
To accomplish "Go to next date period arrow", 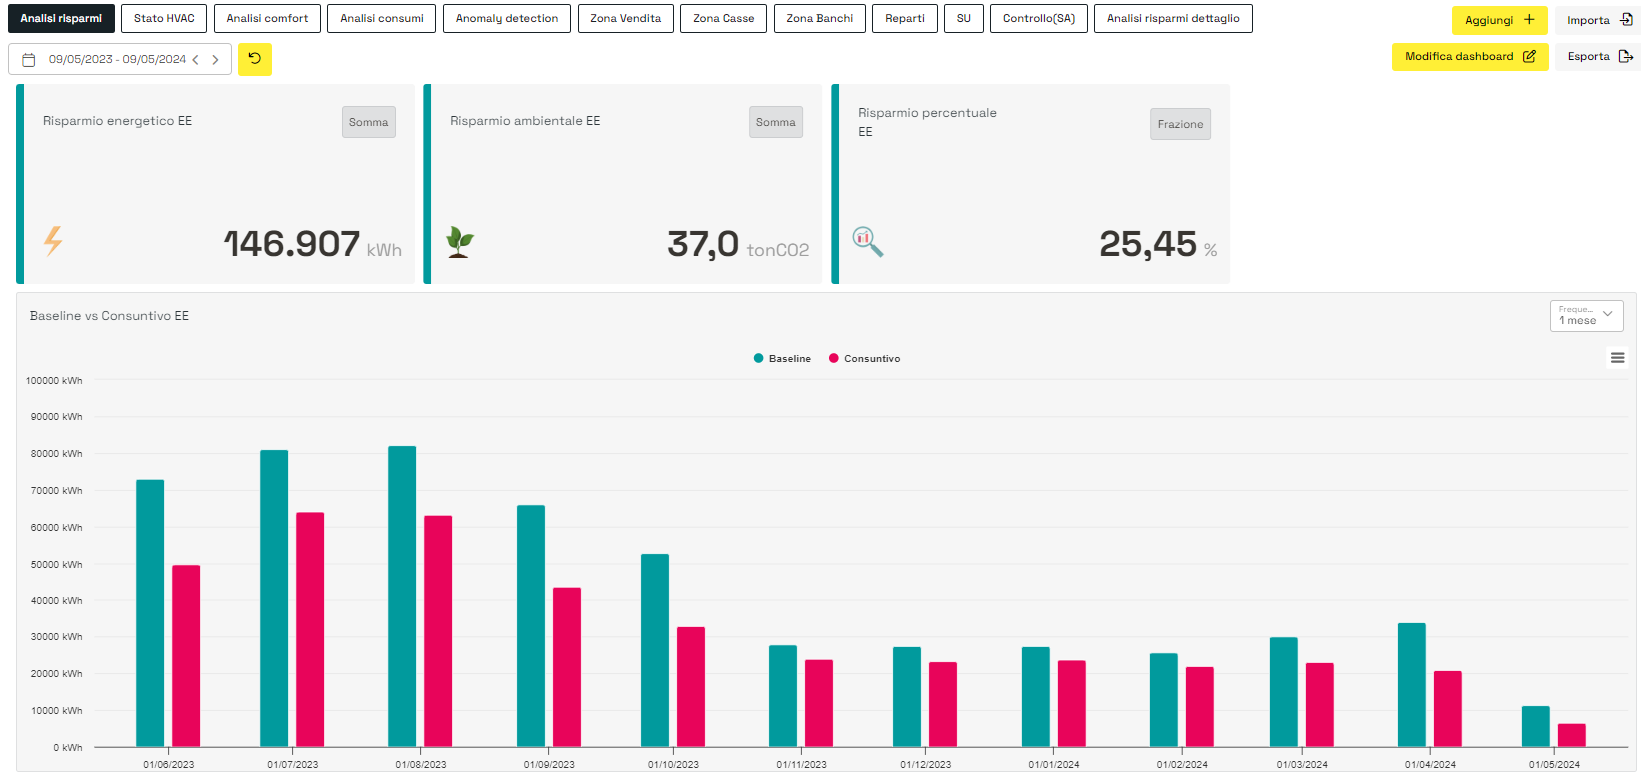I will coord(215,60).
